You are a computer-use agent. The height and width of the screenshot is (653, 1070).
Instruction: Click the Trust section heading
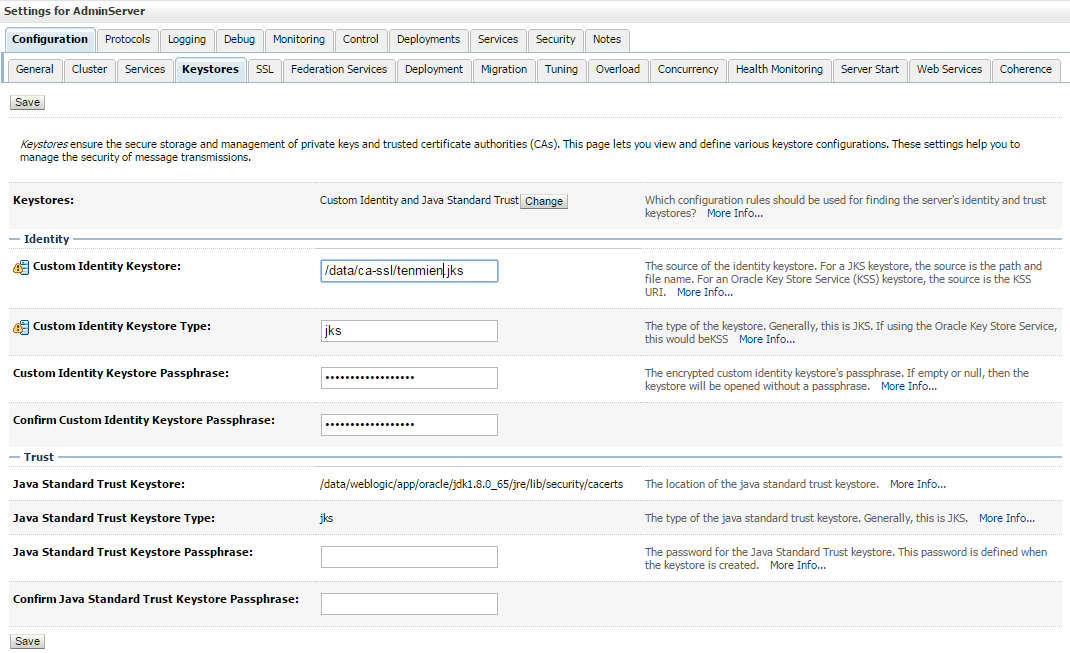[x=39, y=457]
